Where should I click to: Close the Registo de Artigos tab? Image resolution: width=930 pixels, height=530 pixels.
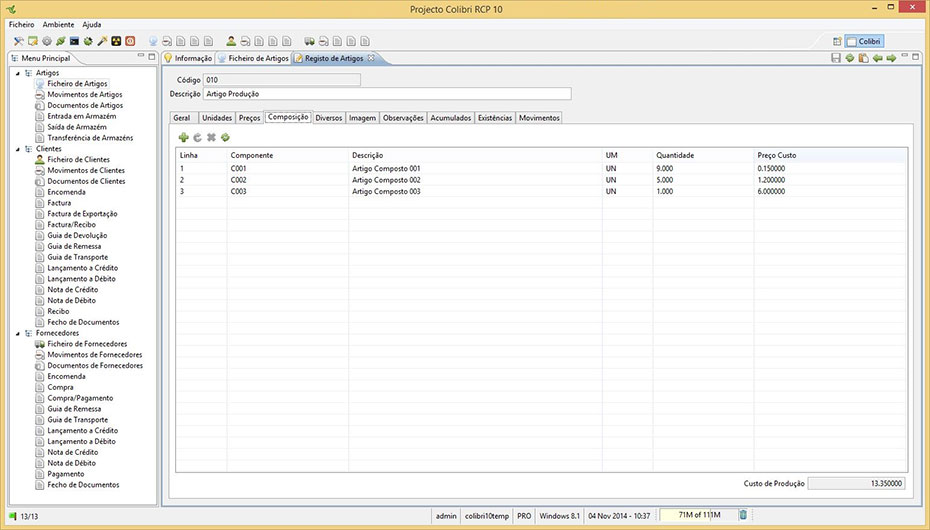coord(371,58)
